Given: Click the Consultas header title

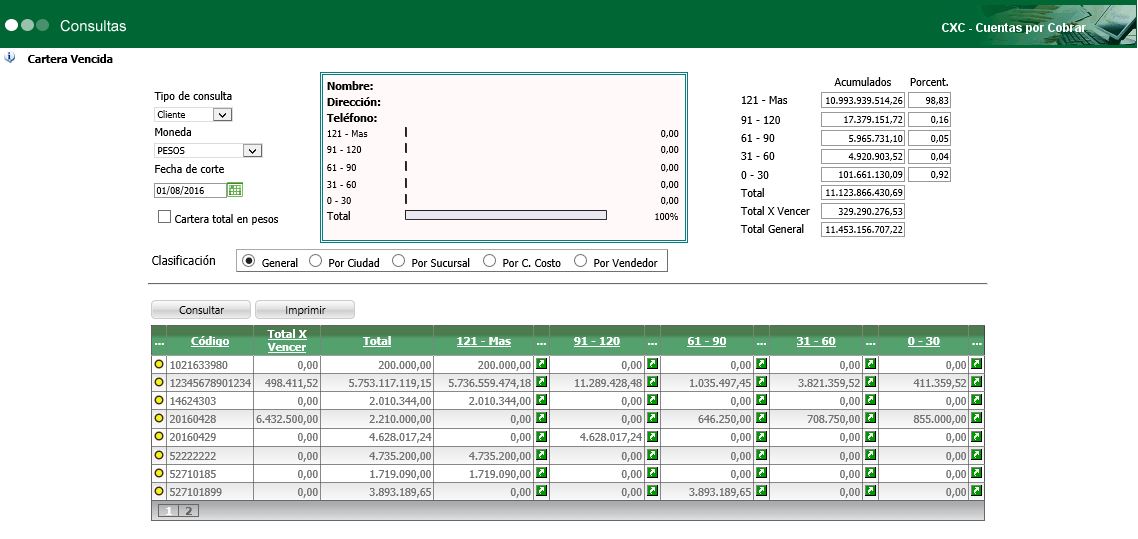Looking at the screenshot, I should [x=93, y=26].
